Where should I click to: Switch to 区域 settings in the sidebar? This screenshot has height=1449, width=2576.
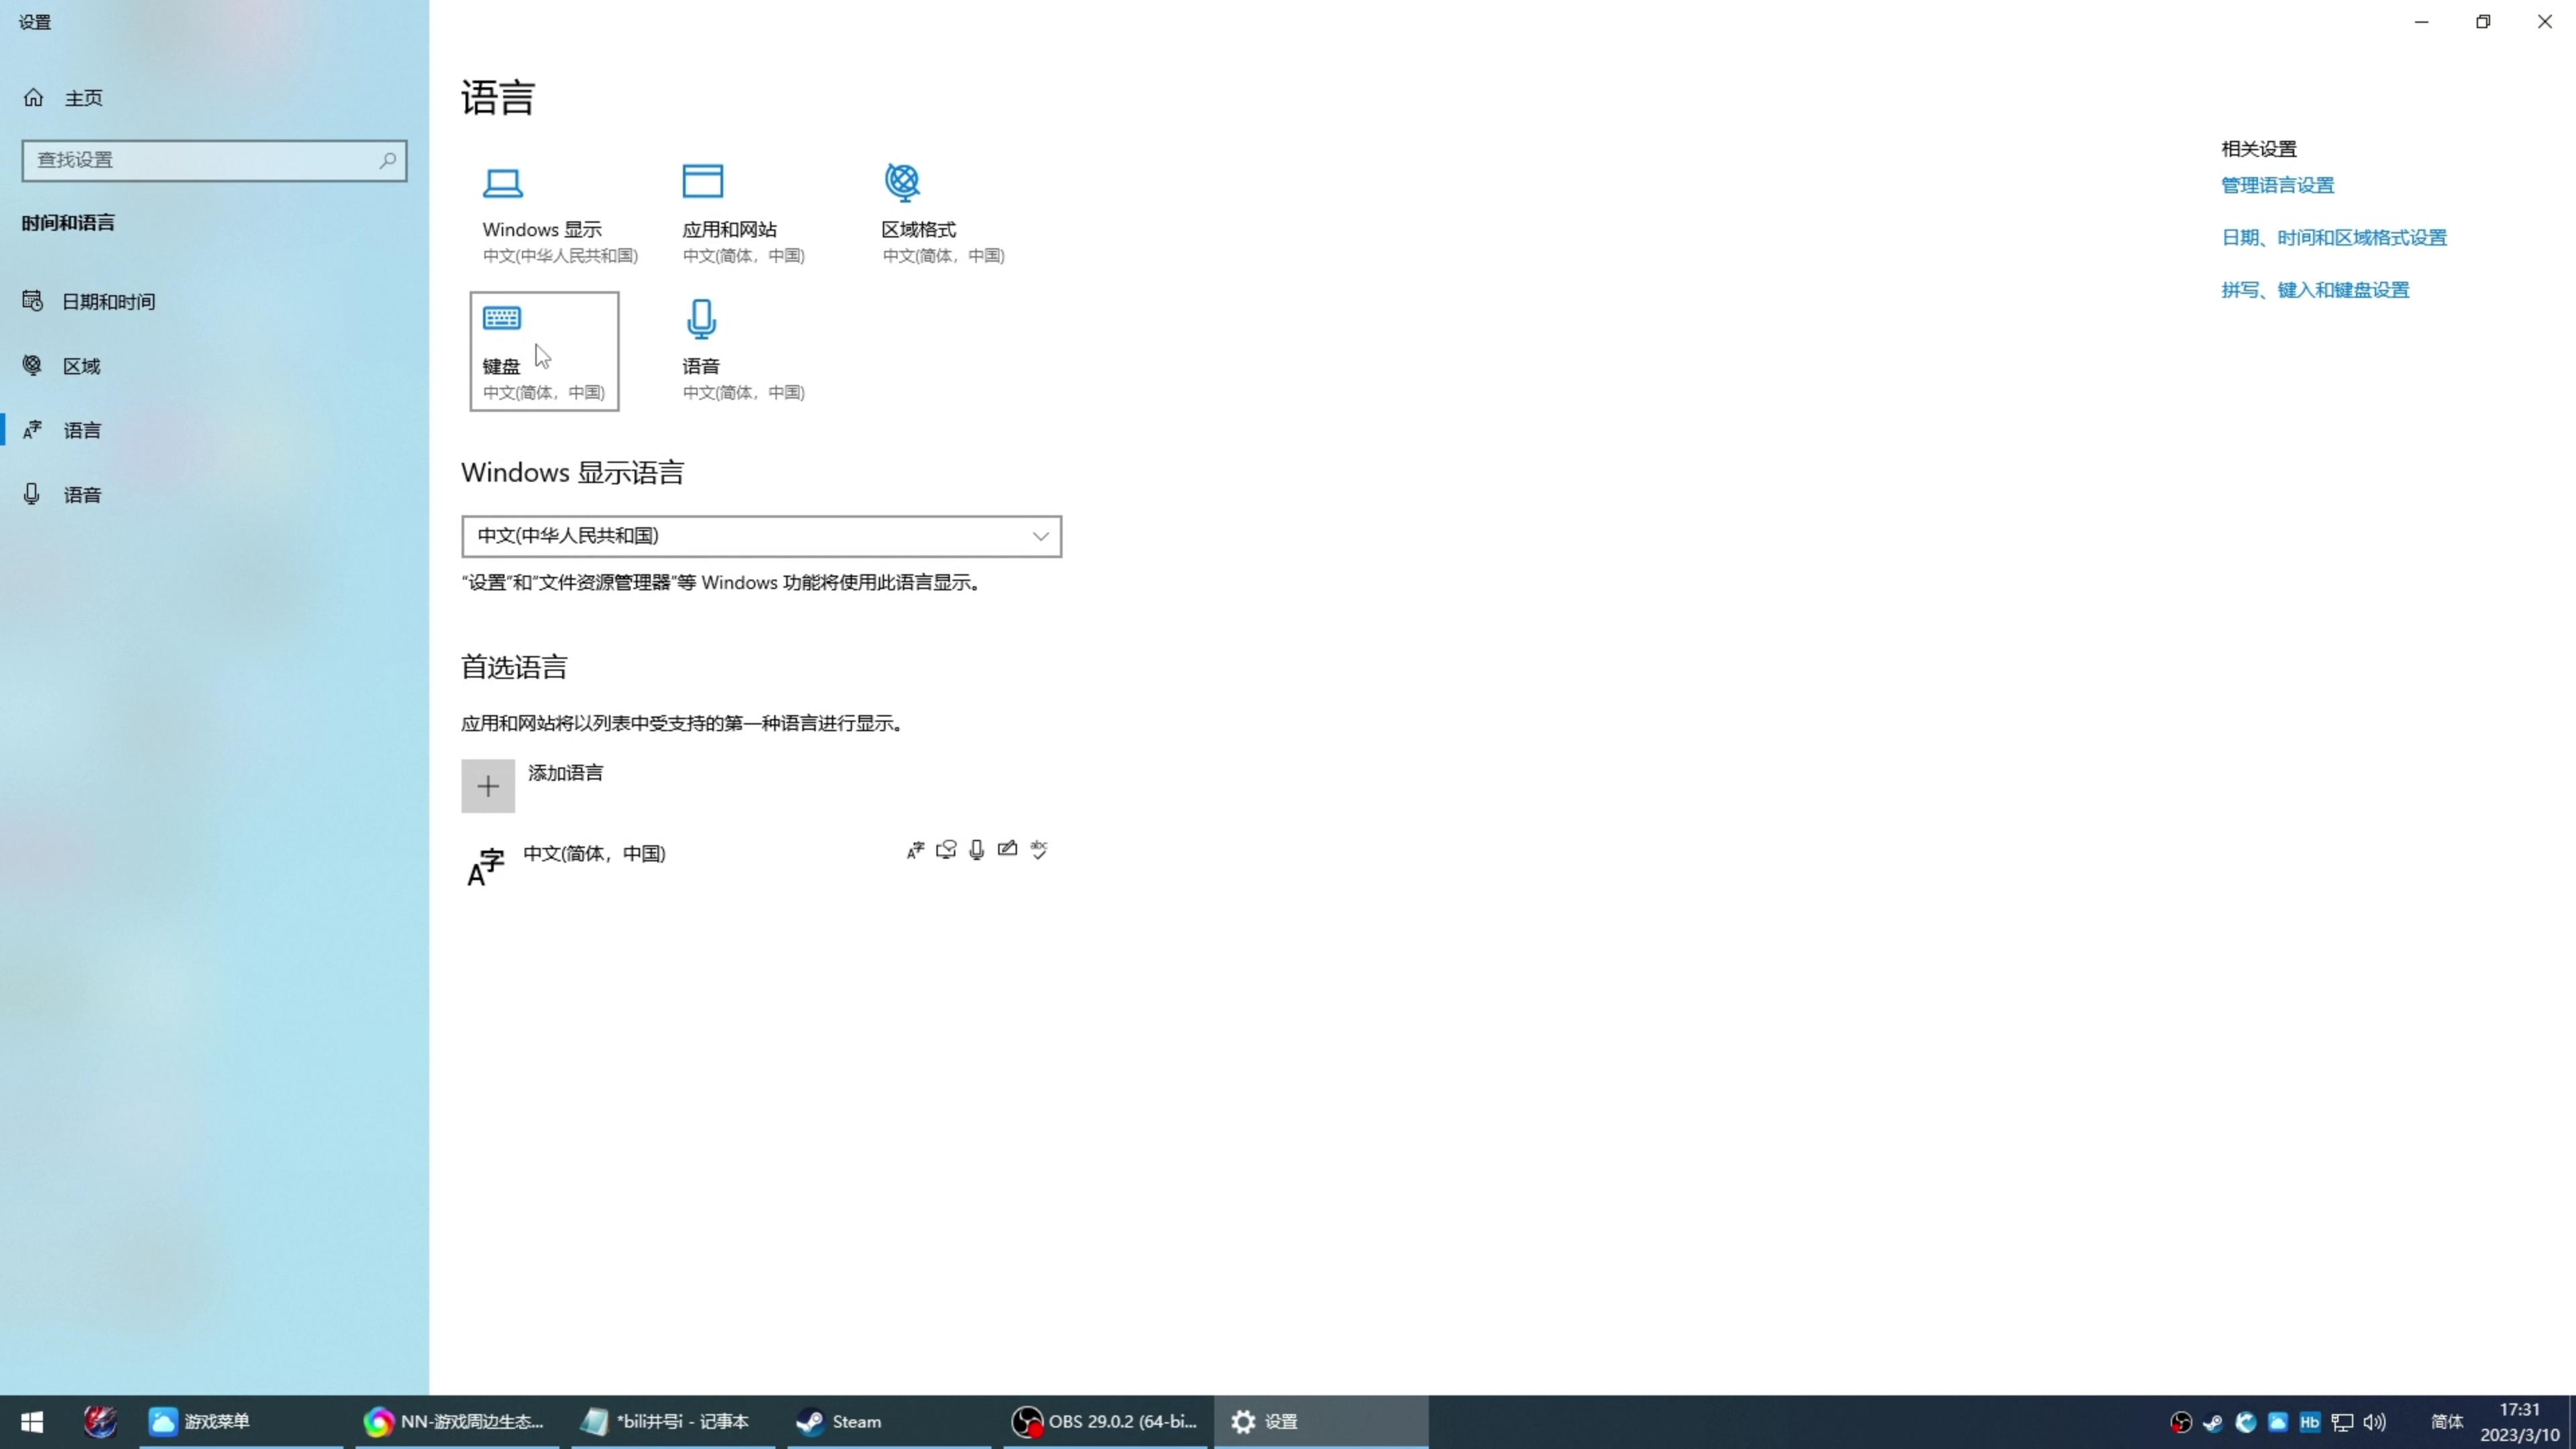tap(80, 366)
